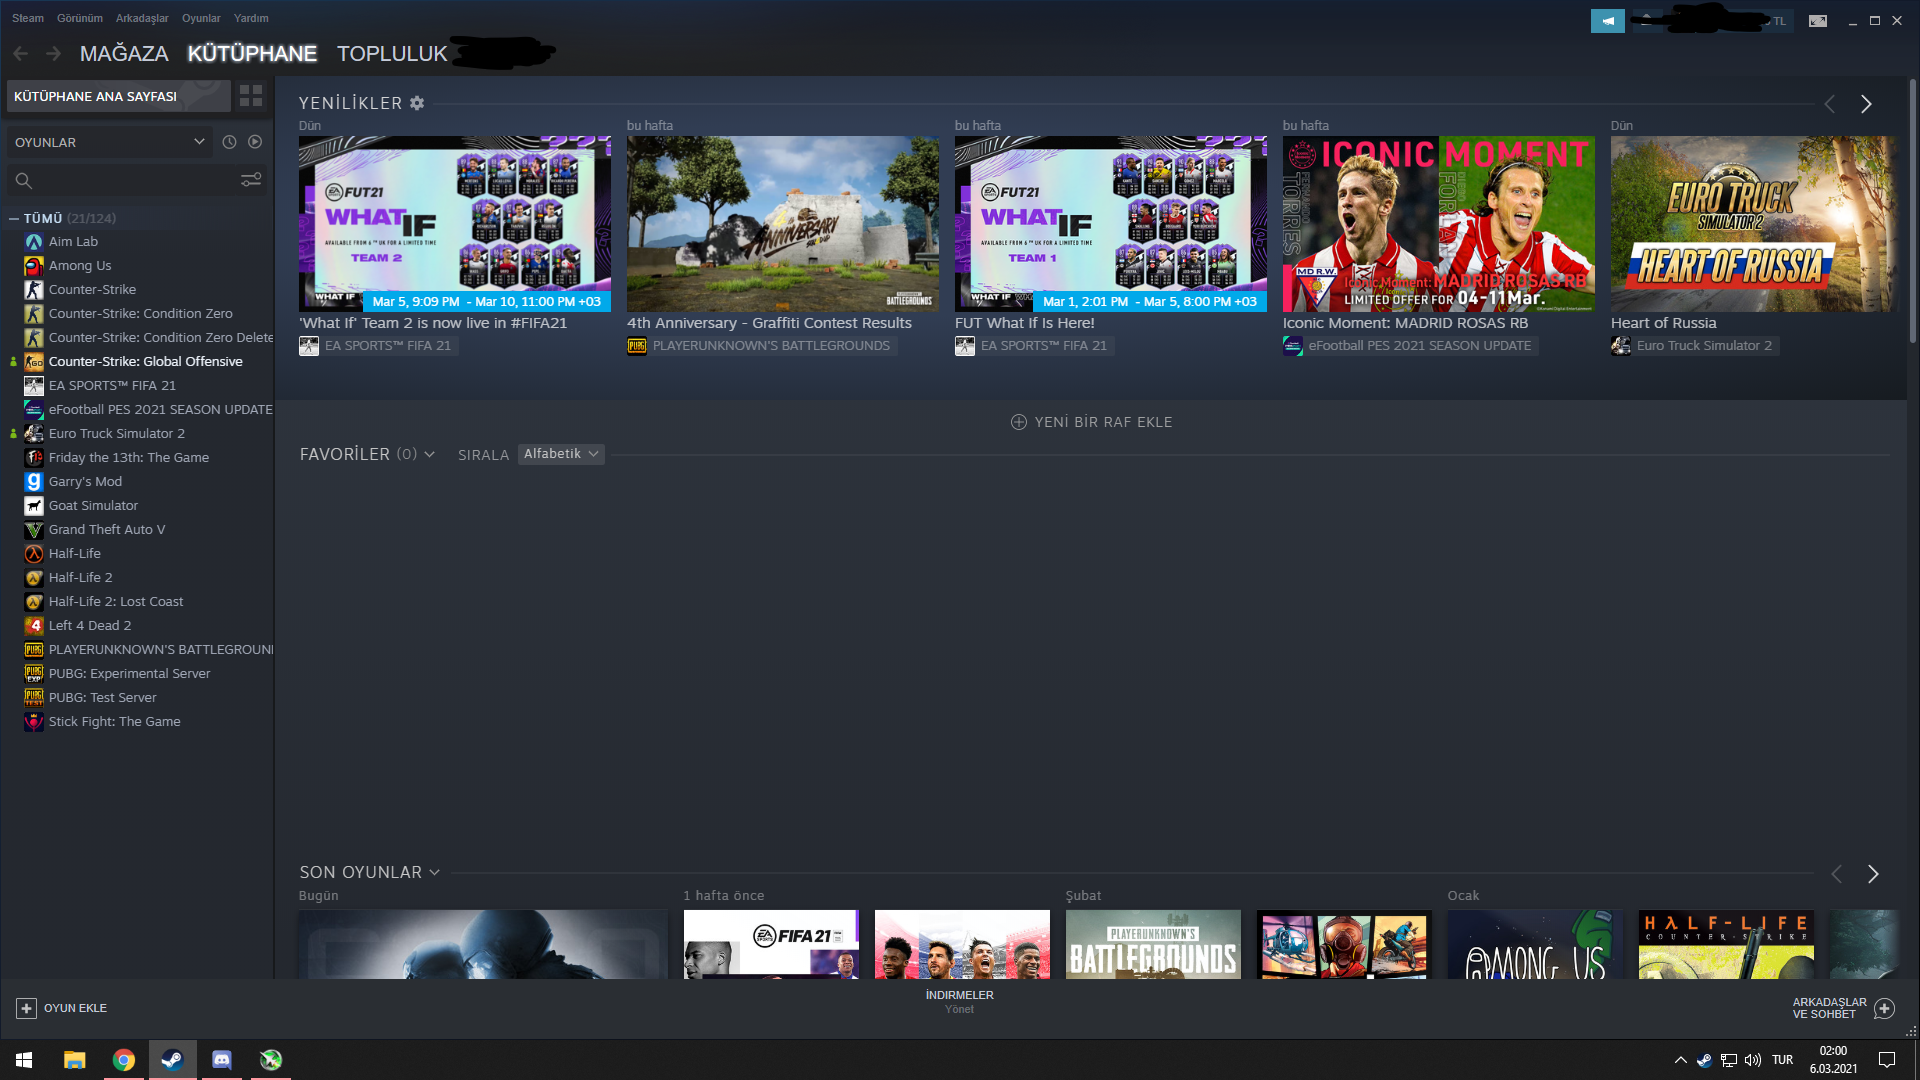The height and width of the screenshot is (1080, 1920).
Task: Select Grand Theft Auto V in library list
Action: click(x=107, y=529)
